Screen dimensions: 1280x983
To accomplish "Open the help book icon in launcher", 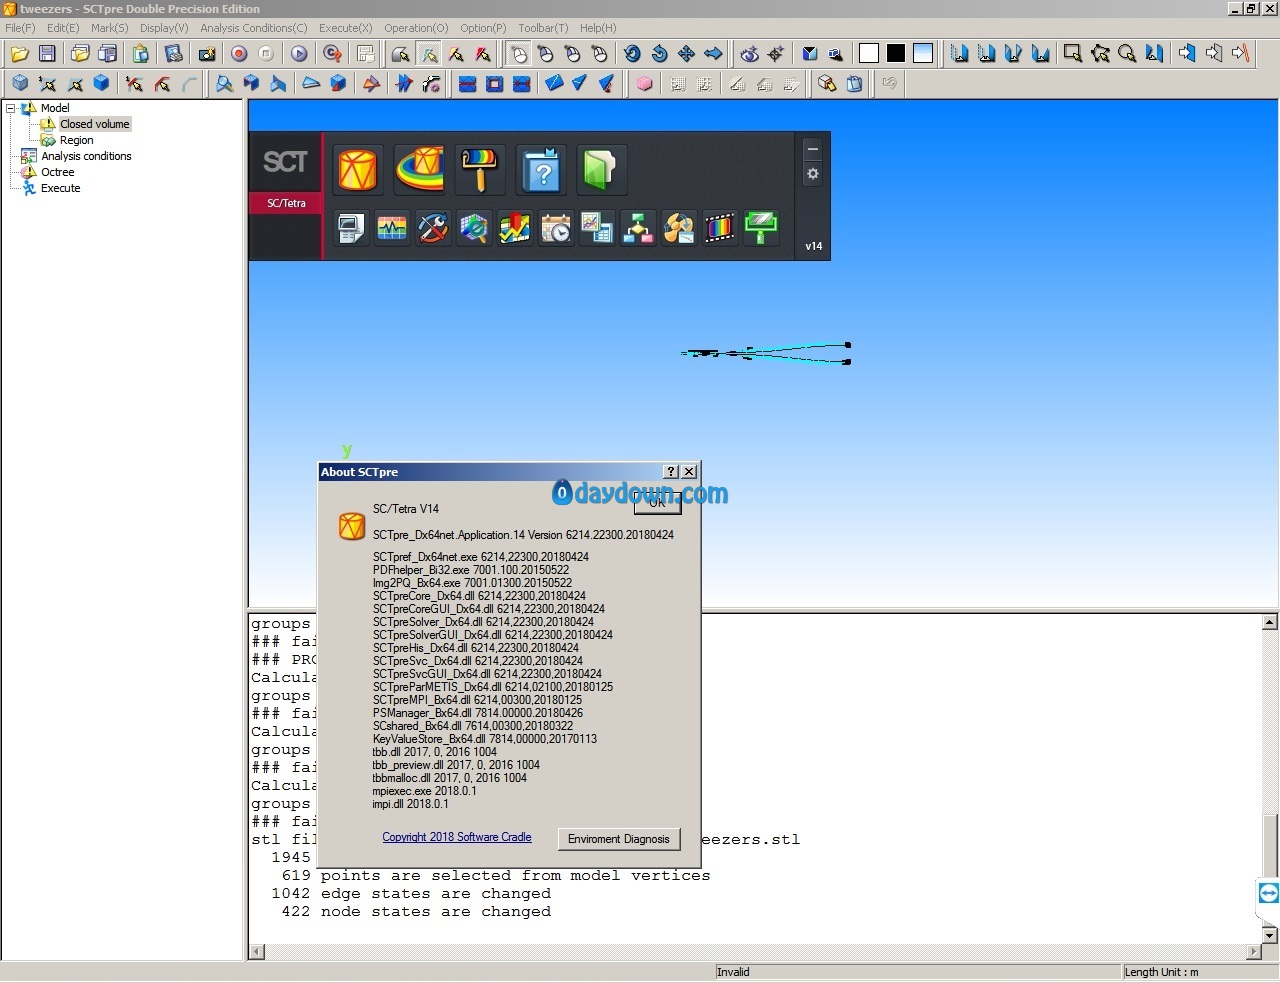I will [x=541, y=168].
